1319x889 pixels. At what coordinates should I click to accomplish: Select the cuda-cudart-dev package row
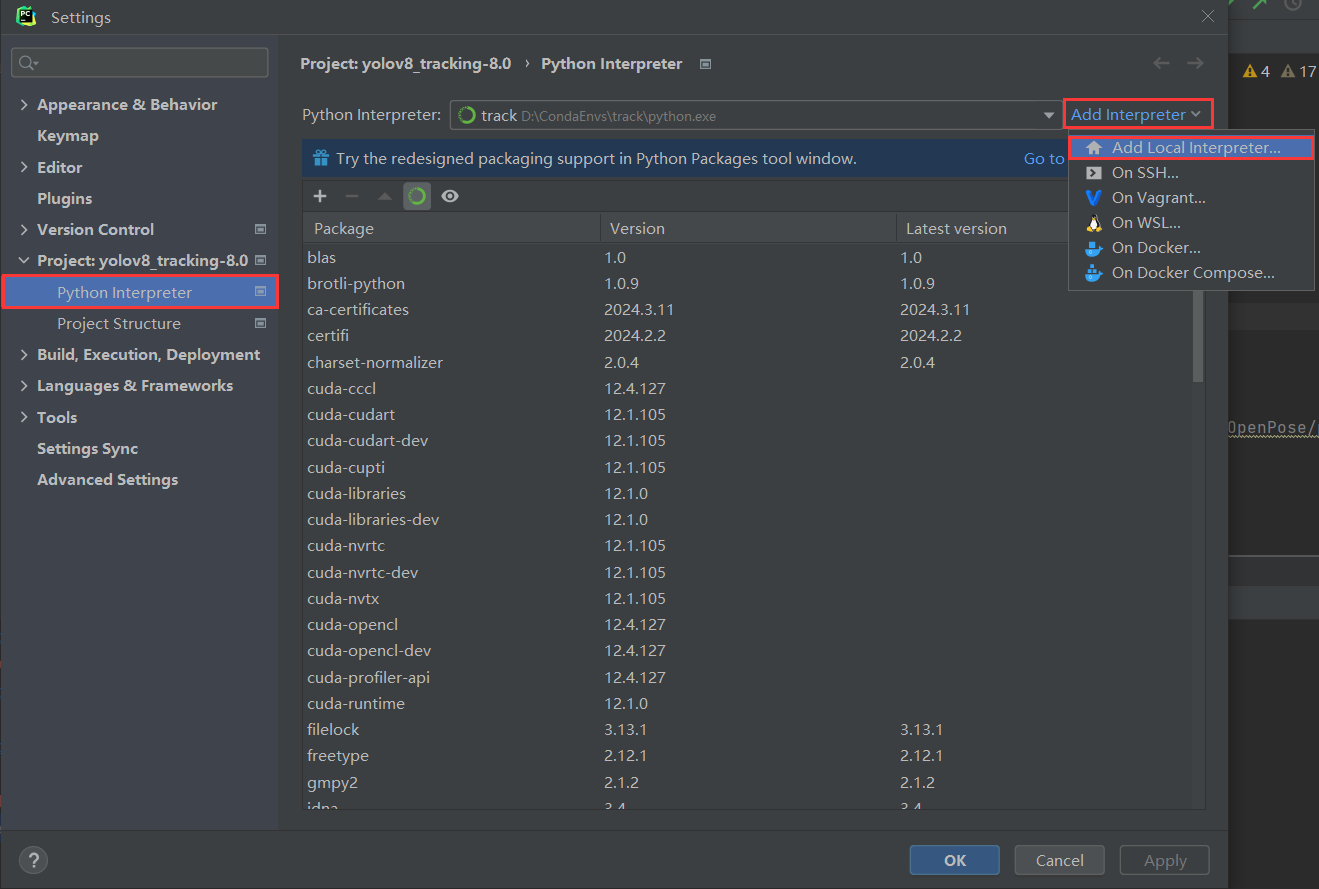(x=748, y=440)
